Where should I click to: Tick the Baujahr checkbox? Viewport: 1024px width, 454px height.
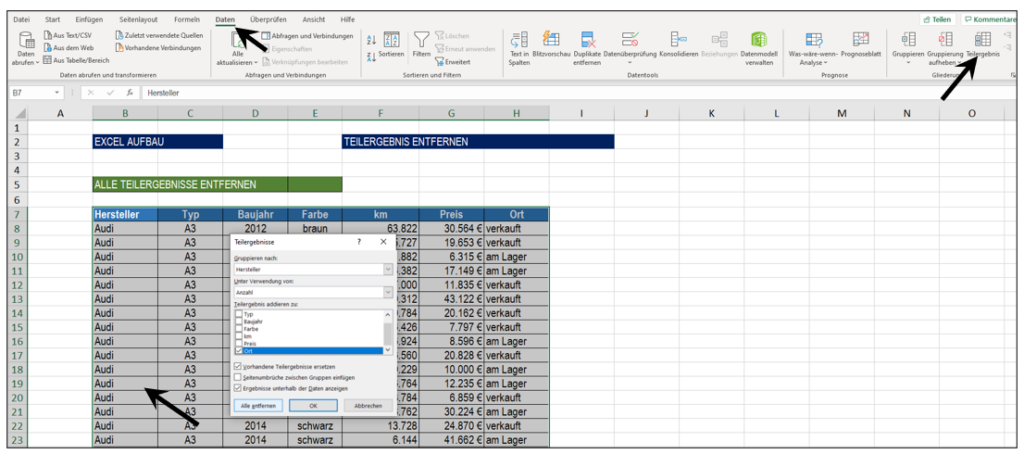click(239, 321)
